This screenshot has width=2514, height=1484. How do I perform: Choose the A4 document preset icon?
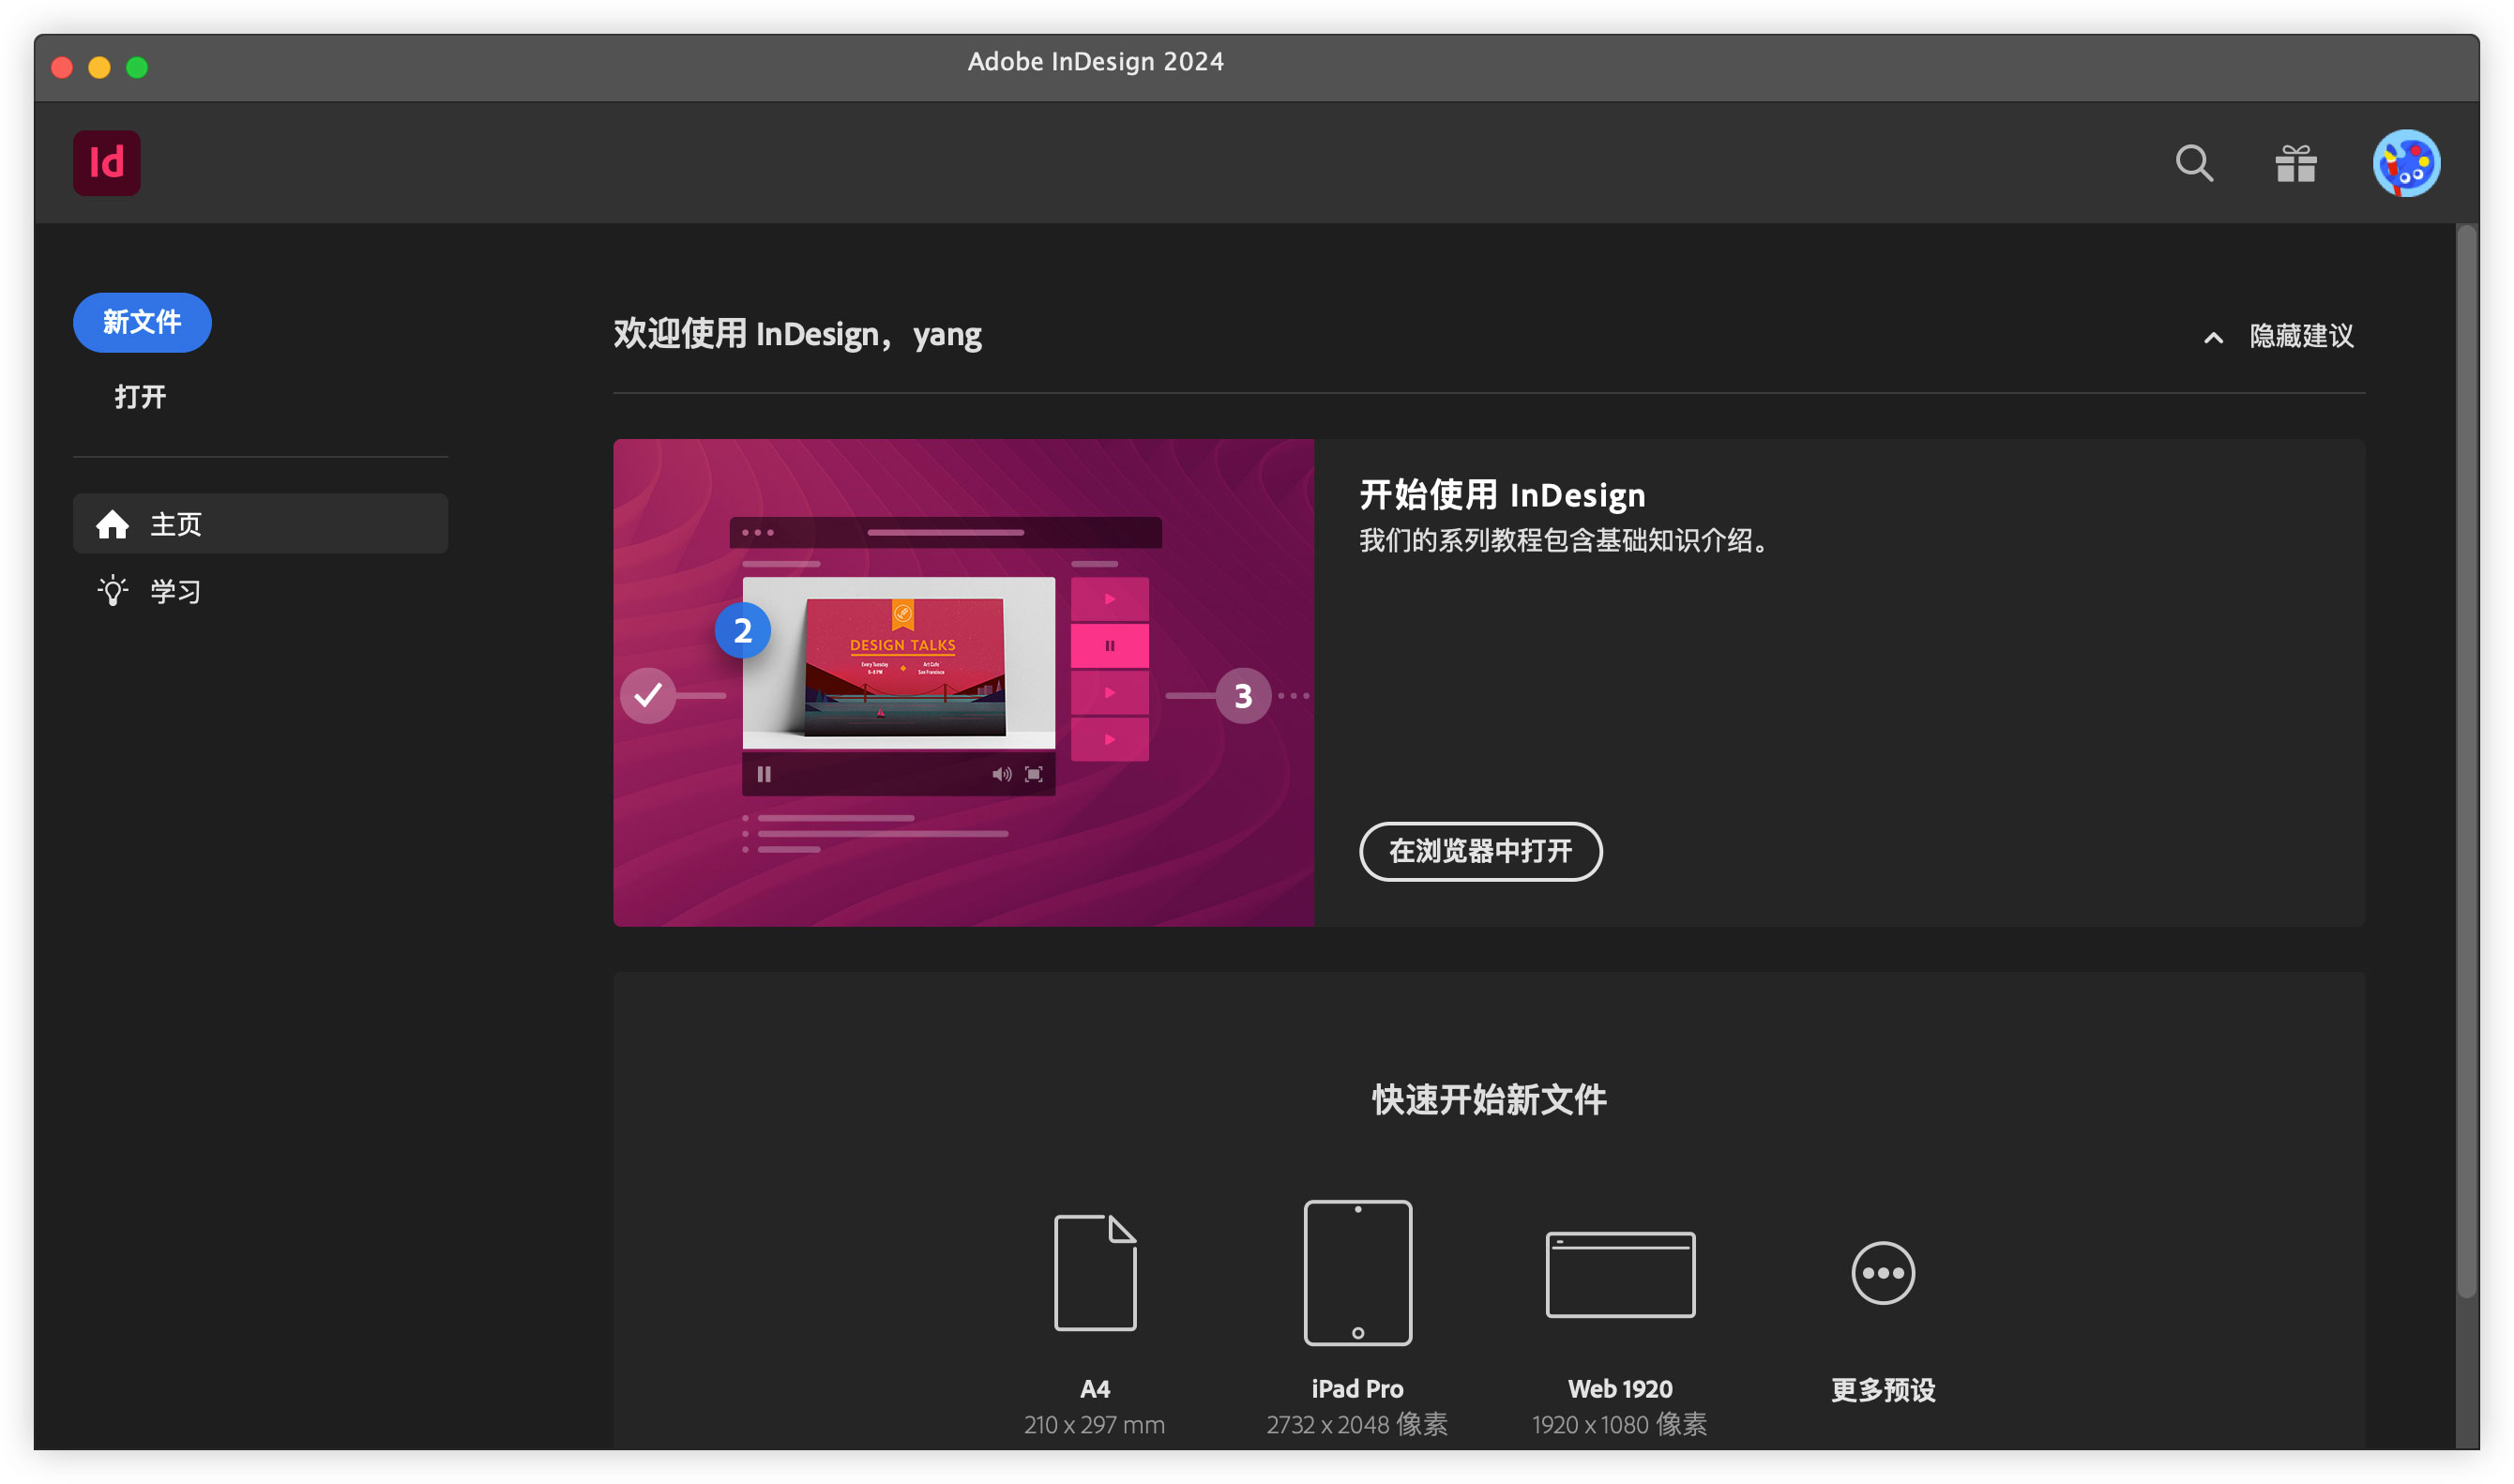click(1095, 1272)
